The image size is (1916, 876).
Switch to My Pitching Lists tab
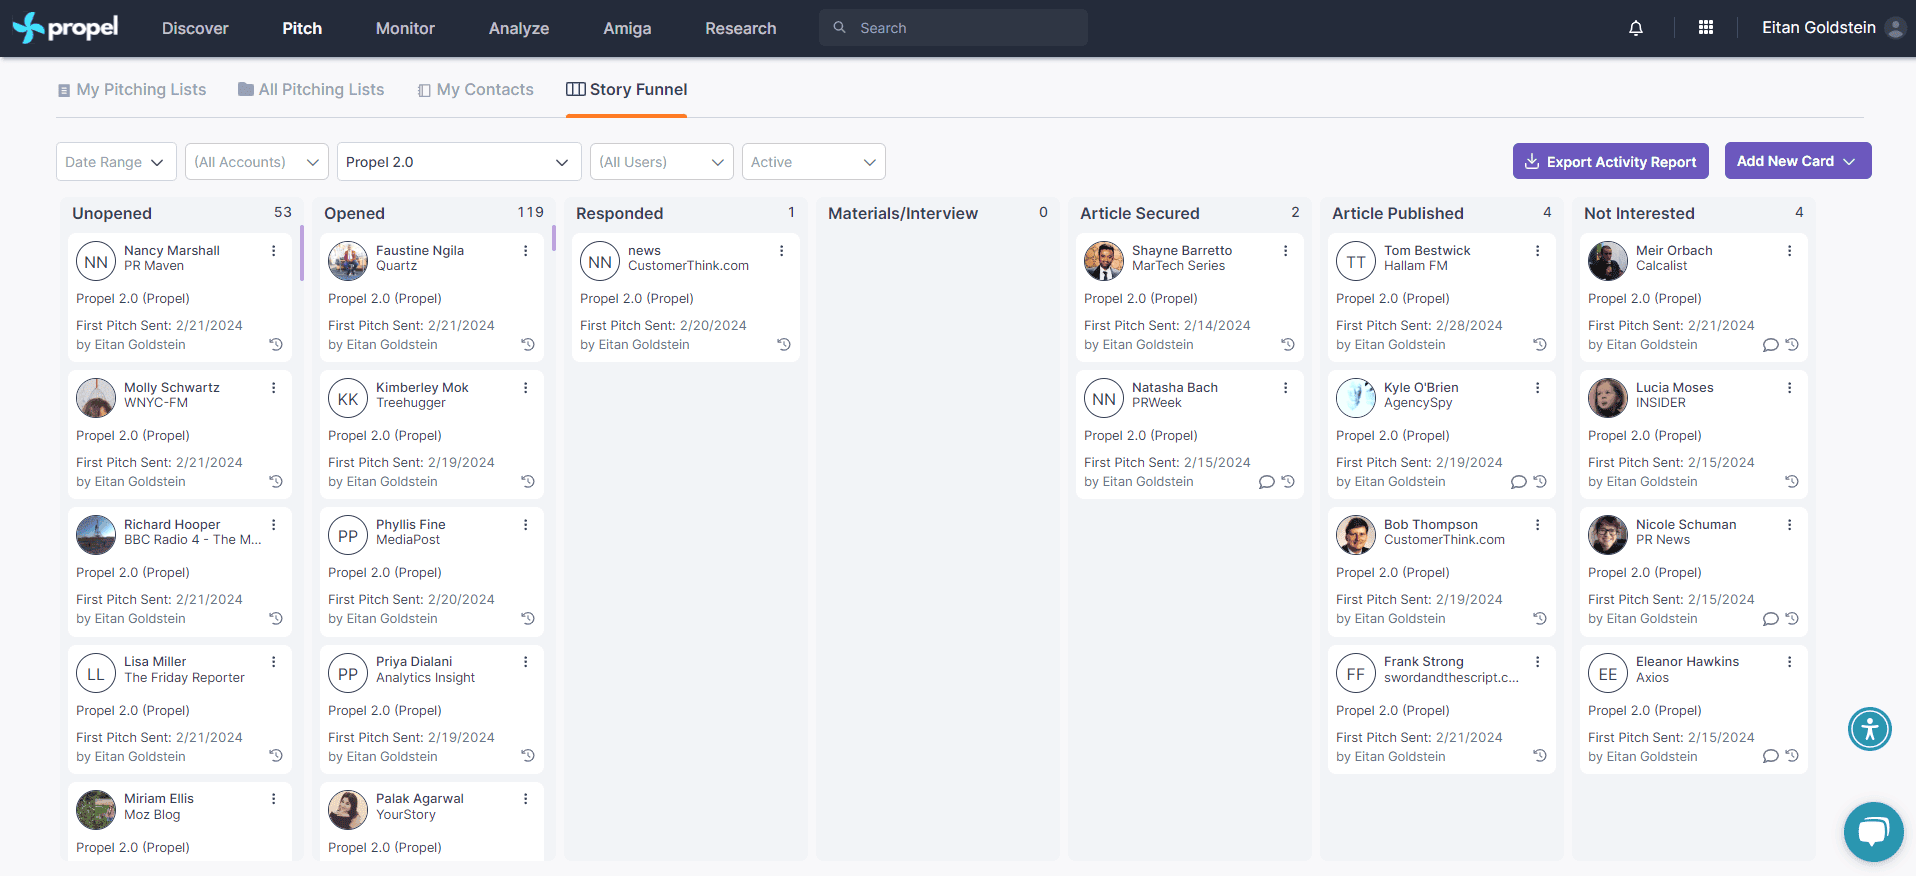click(x=132, y=90)
